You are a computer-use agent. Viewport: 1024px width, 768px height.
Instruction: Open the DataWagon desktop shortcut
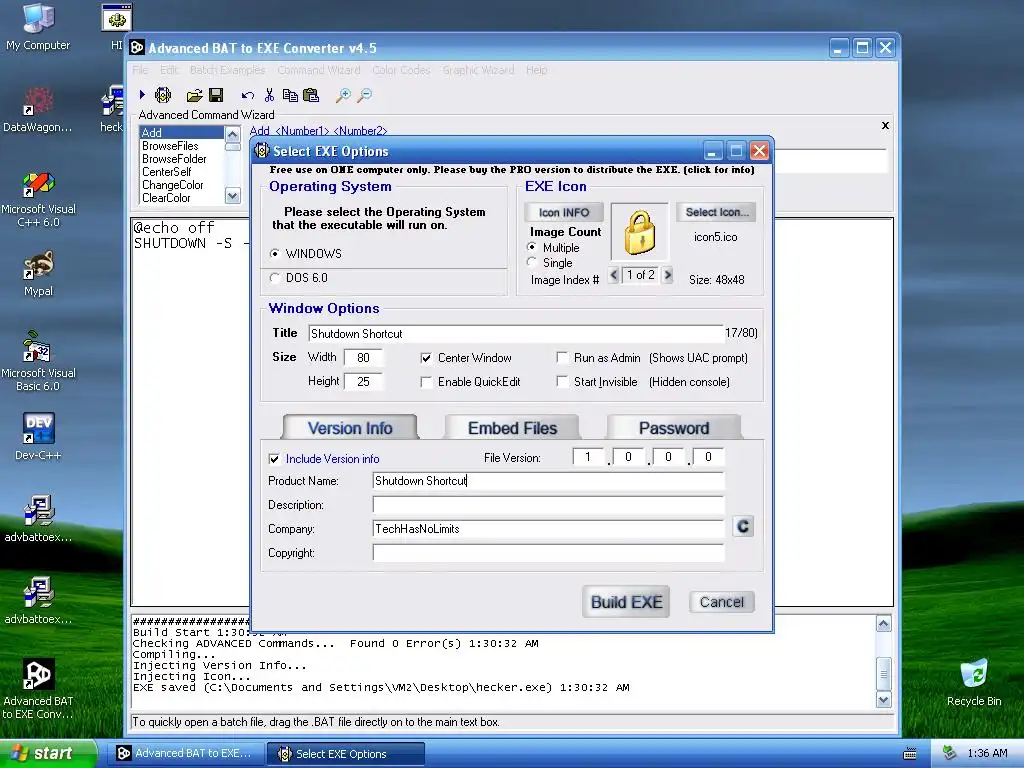(x=38, y=110)
